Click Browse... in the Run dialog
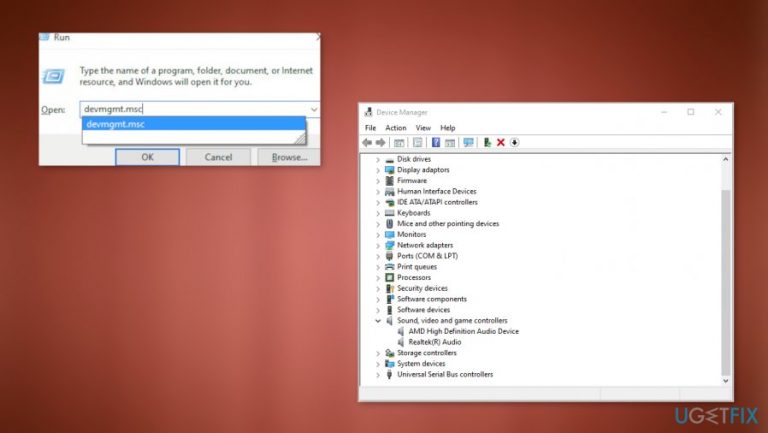This screenshot has height=433, width=768. [x=289, y=157]
